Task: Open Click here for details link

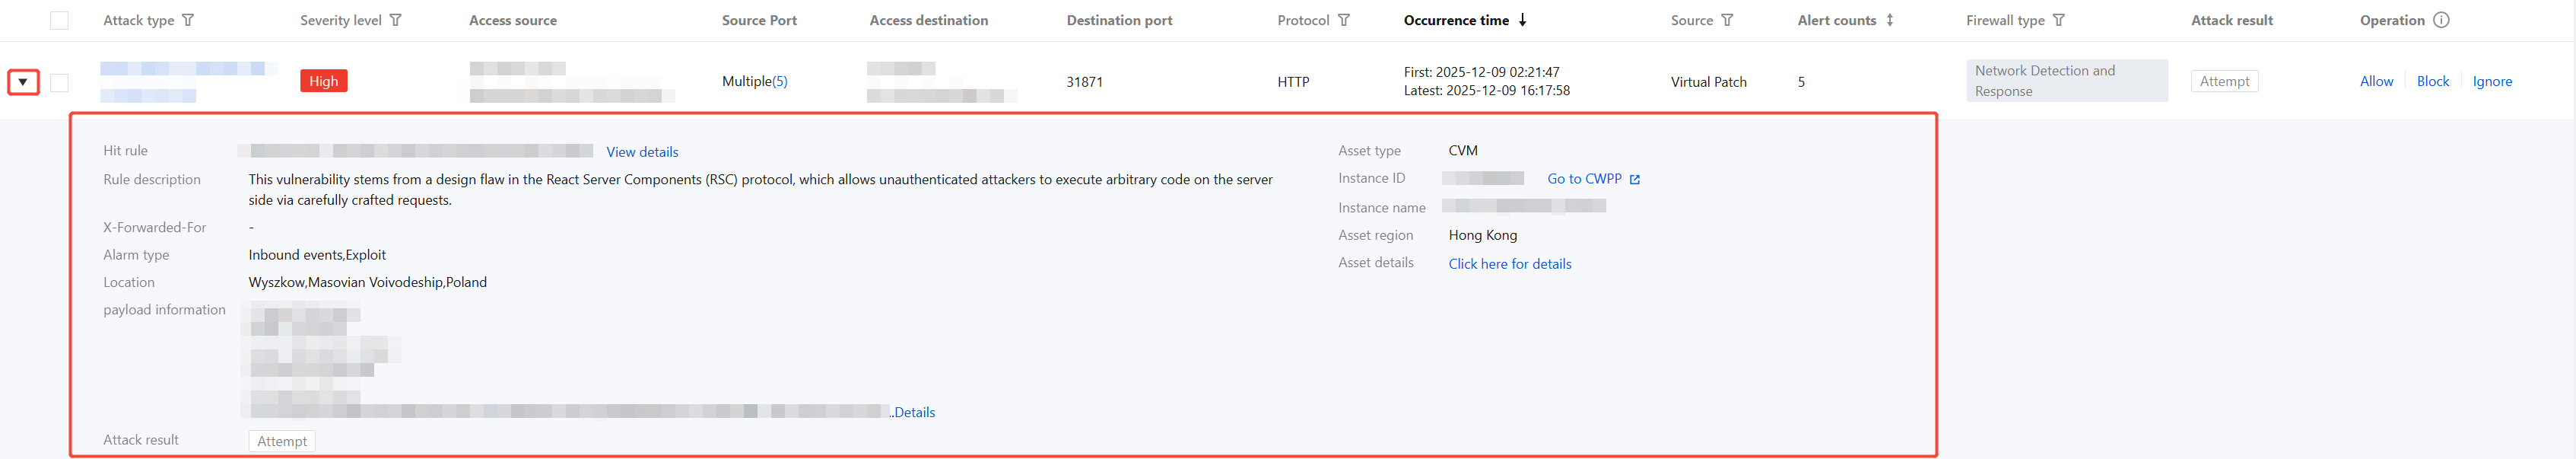Action: point(1509,264)
